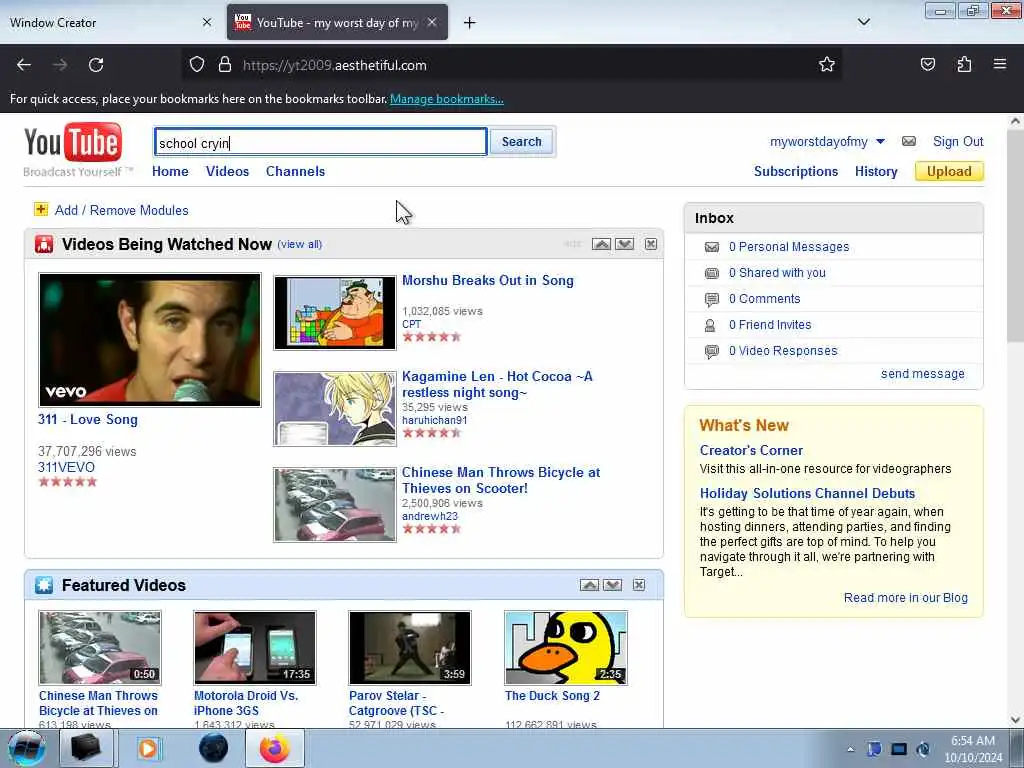Open the 311VEVO channel link
The height and width of the screenshot is (768, 1024).
[66, 467]
